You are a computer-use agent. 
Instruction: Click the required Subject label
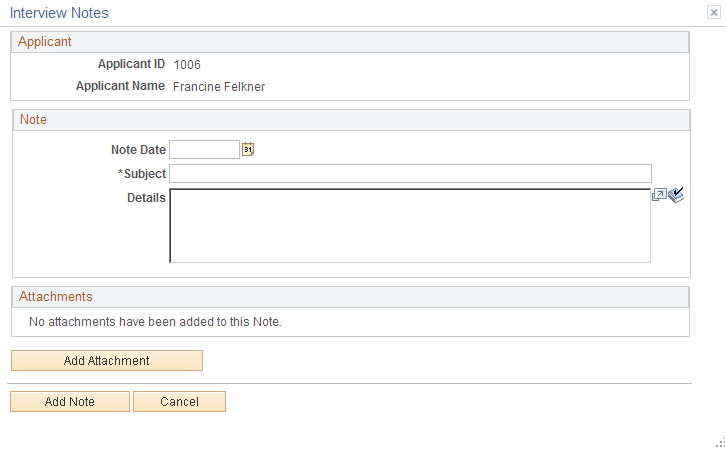pyautogui.click(x=141, y=174)
